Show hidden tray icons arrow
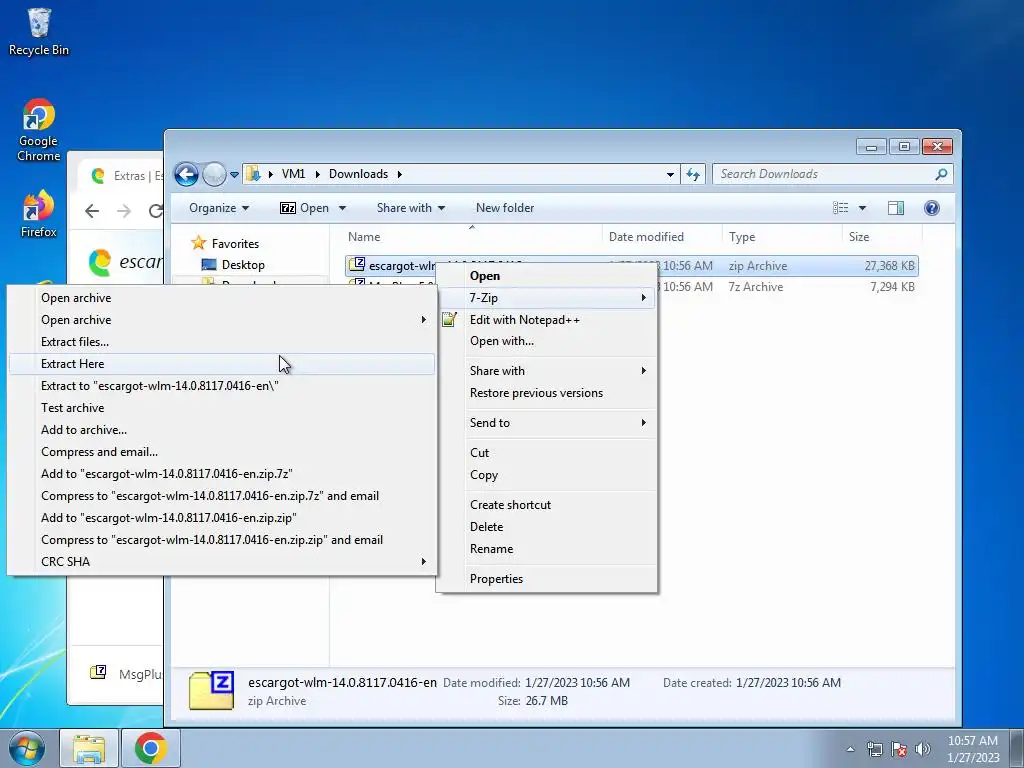Screen dimensions: 1024x768 (850, 749)
